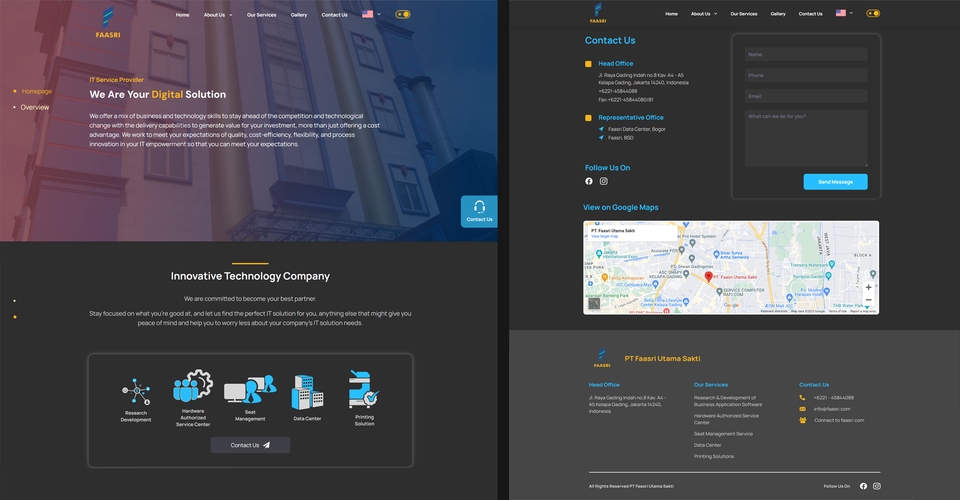Viewport: 960px width, 500px height.
Task: Open View larger map link
Action: (604, 236)
